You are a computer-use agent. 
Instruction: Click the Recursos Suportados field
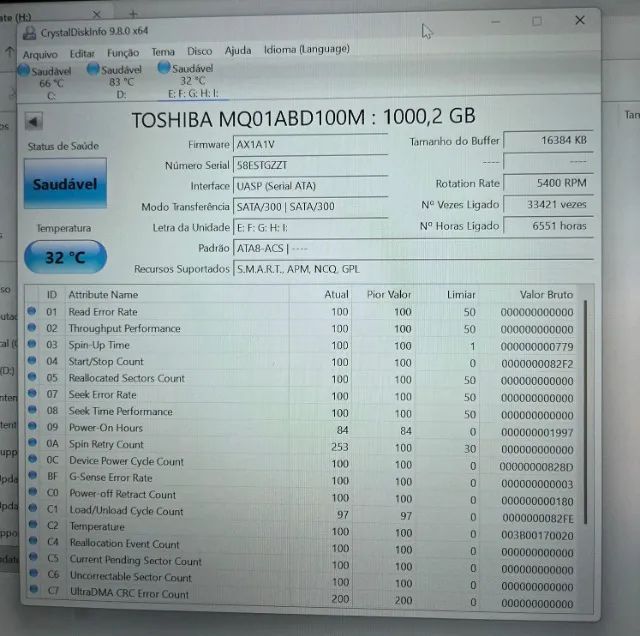(413, 269)
